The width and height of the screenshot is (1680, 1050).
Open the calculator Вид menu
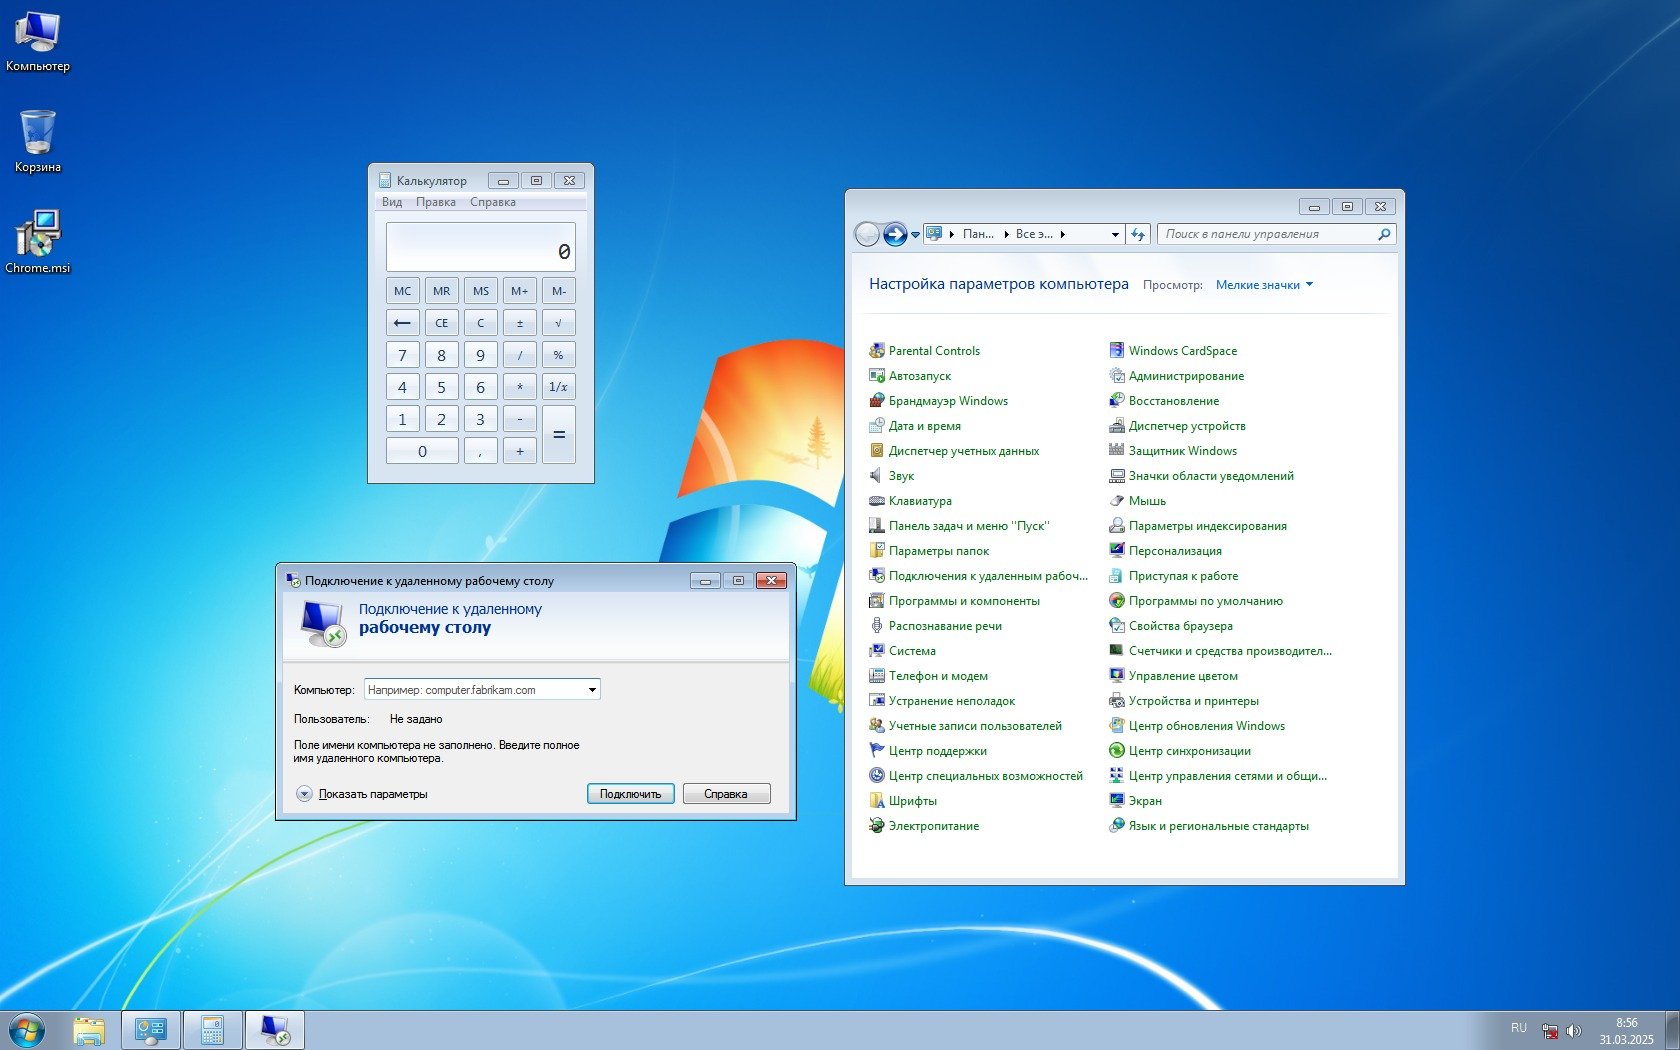coord(392,202)
